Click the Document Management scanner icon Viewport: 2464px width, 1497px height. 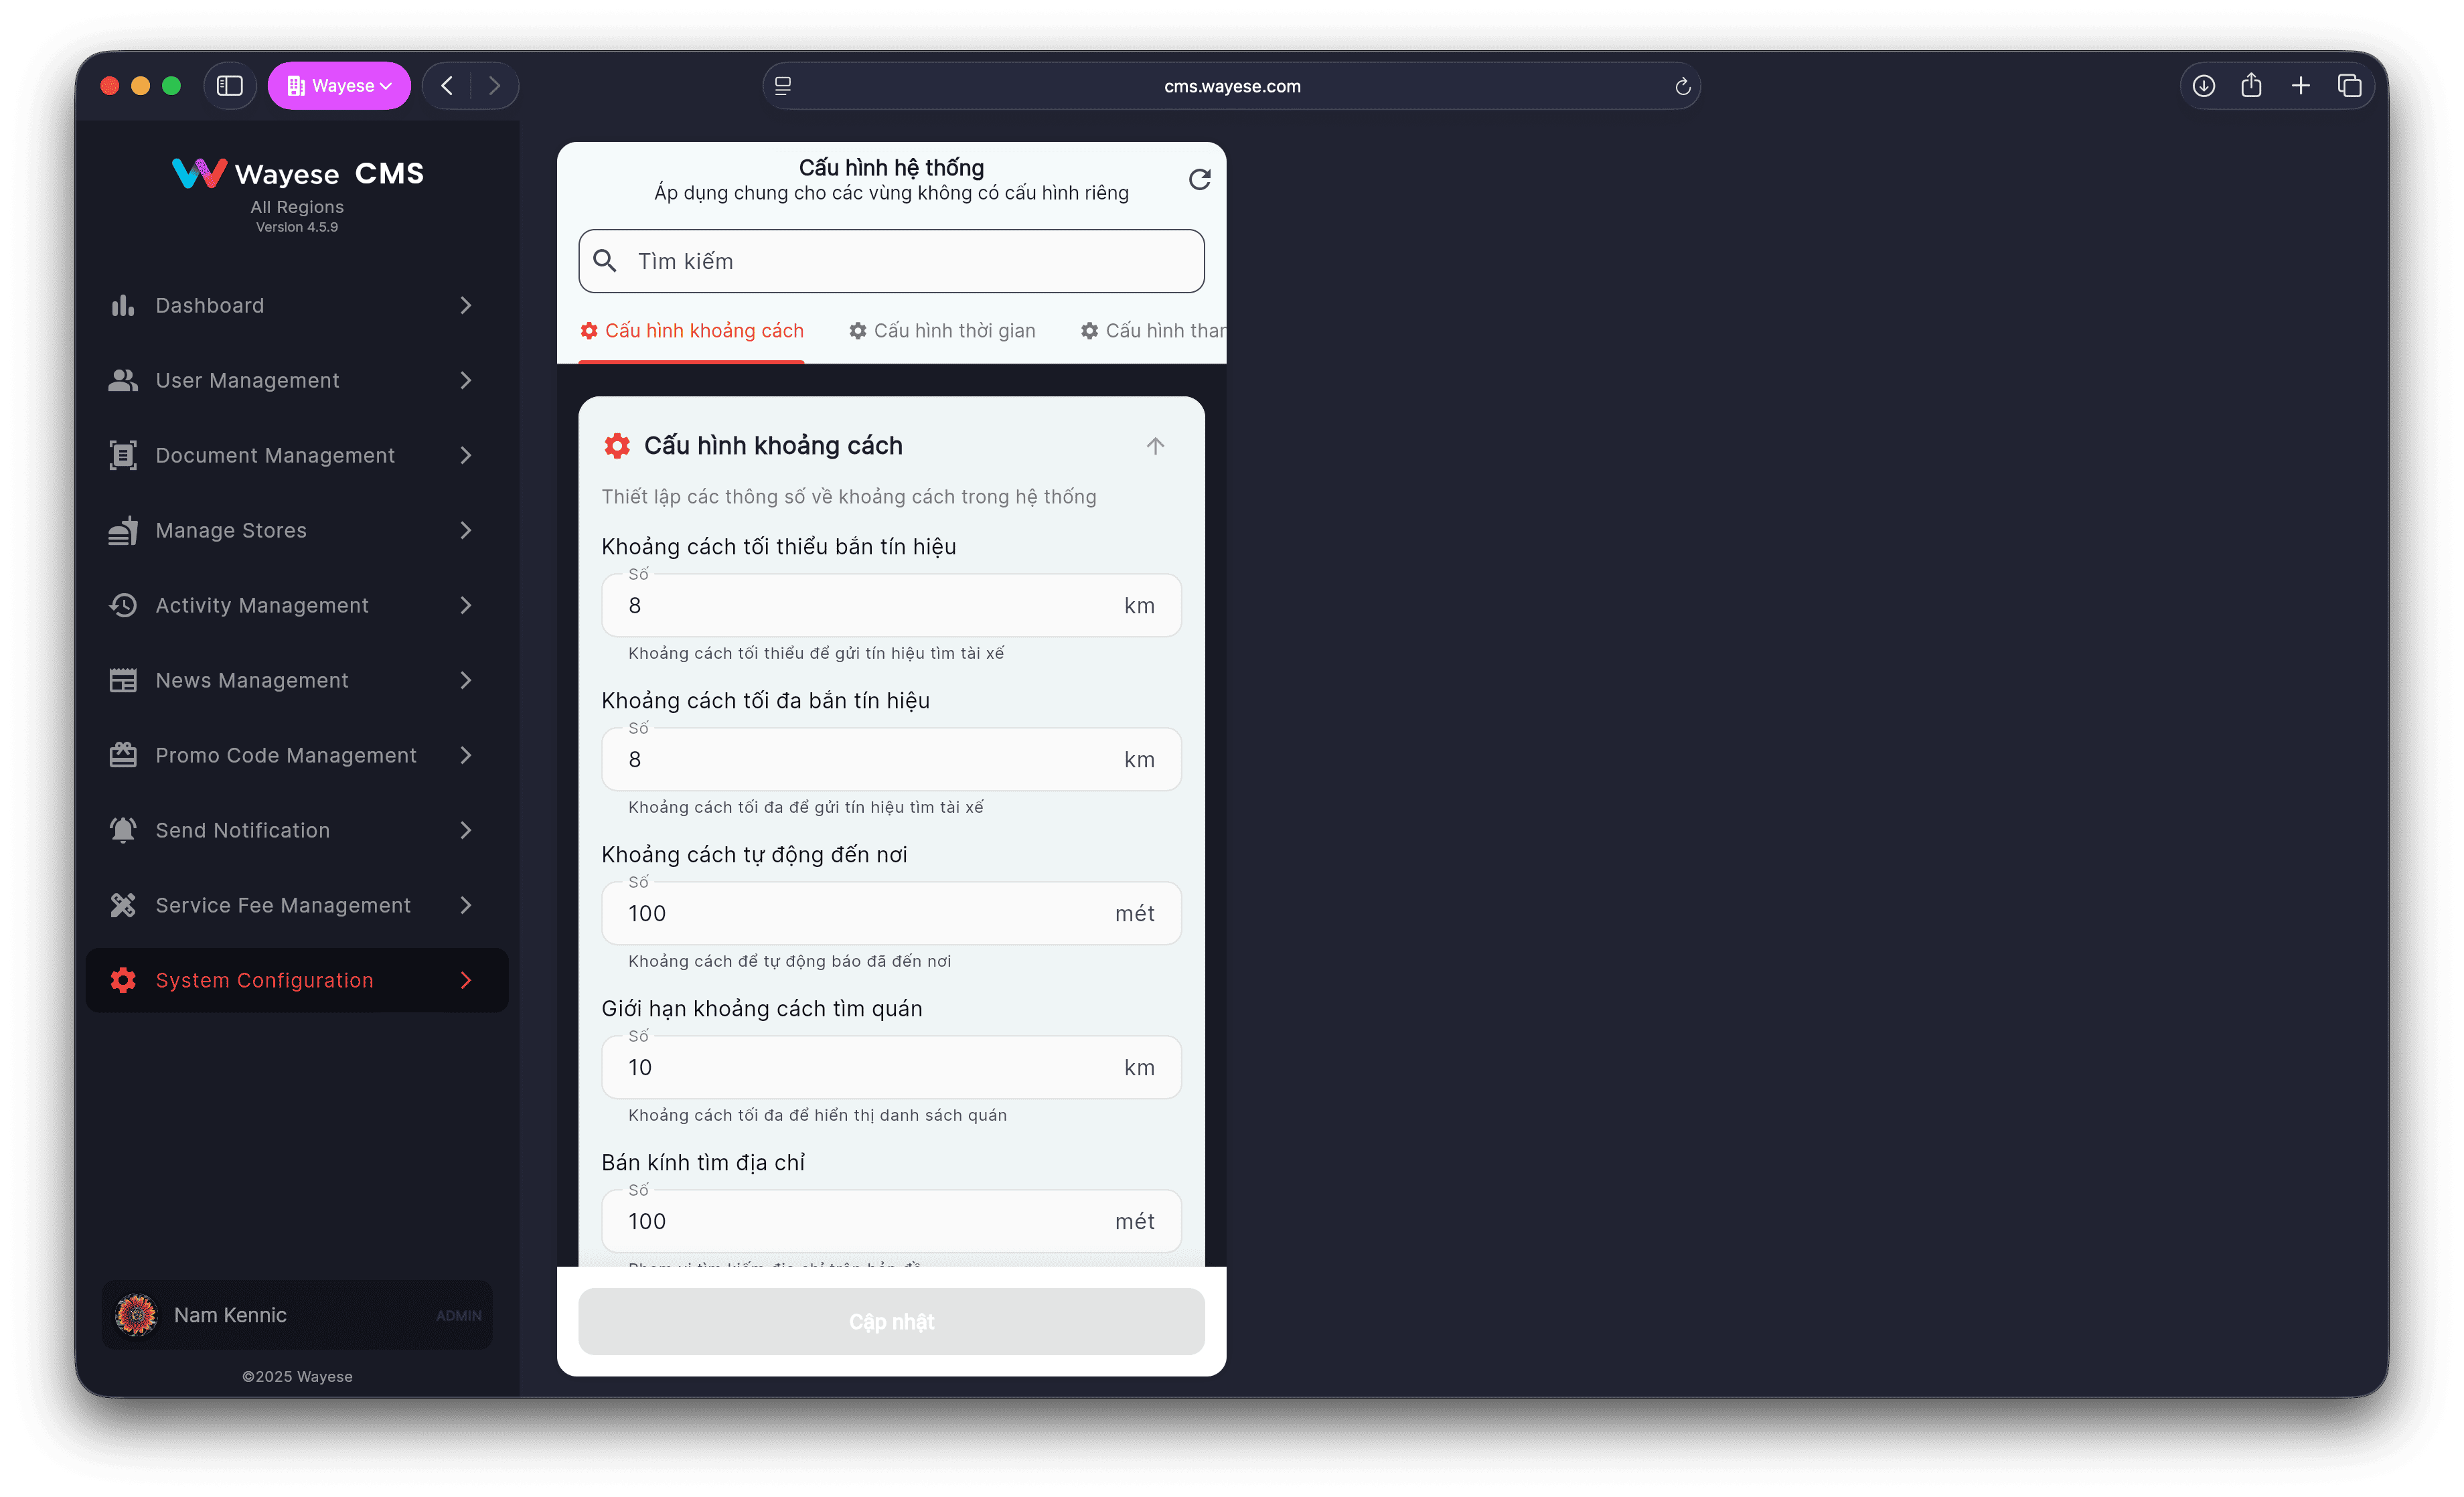click(123, 455)
